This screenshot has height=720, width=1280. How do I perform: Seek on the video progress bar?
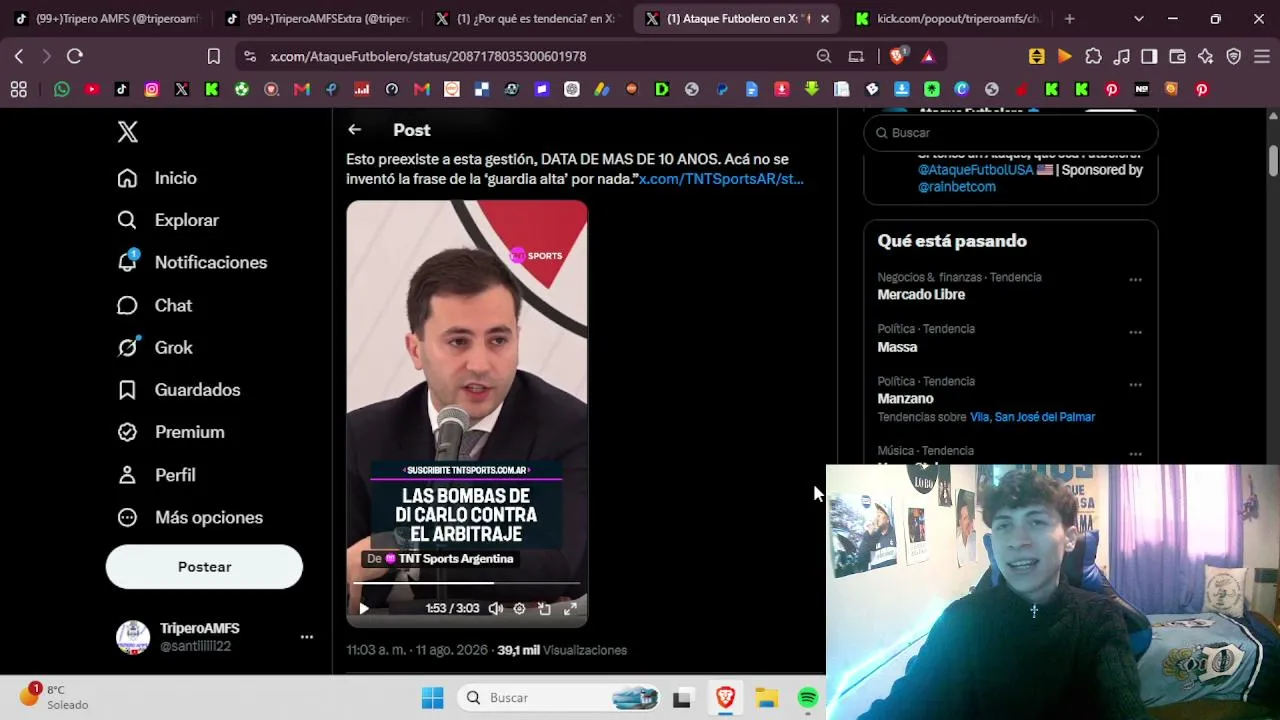tap(467, 583)
